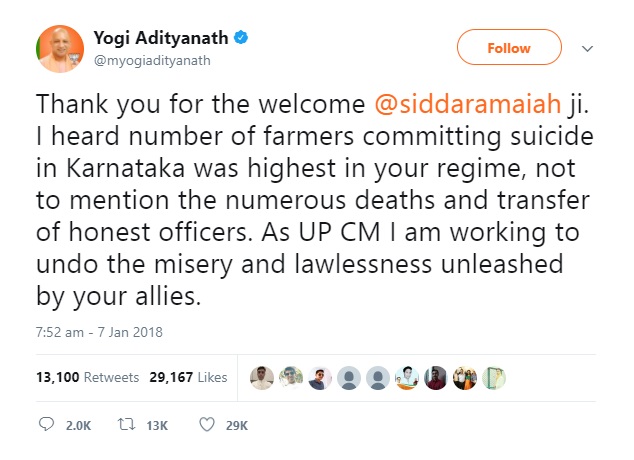Viewport: 634px width, 460px height.
Task: Click the last liker avatar in the row
Action: click(494, 377)
